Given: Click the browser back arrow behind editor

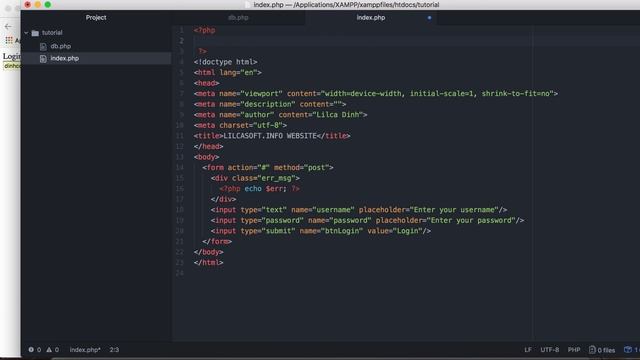Looking at the screenshot, I should 8,27.
